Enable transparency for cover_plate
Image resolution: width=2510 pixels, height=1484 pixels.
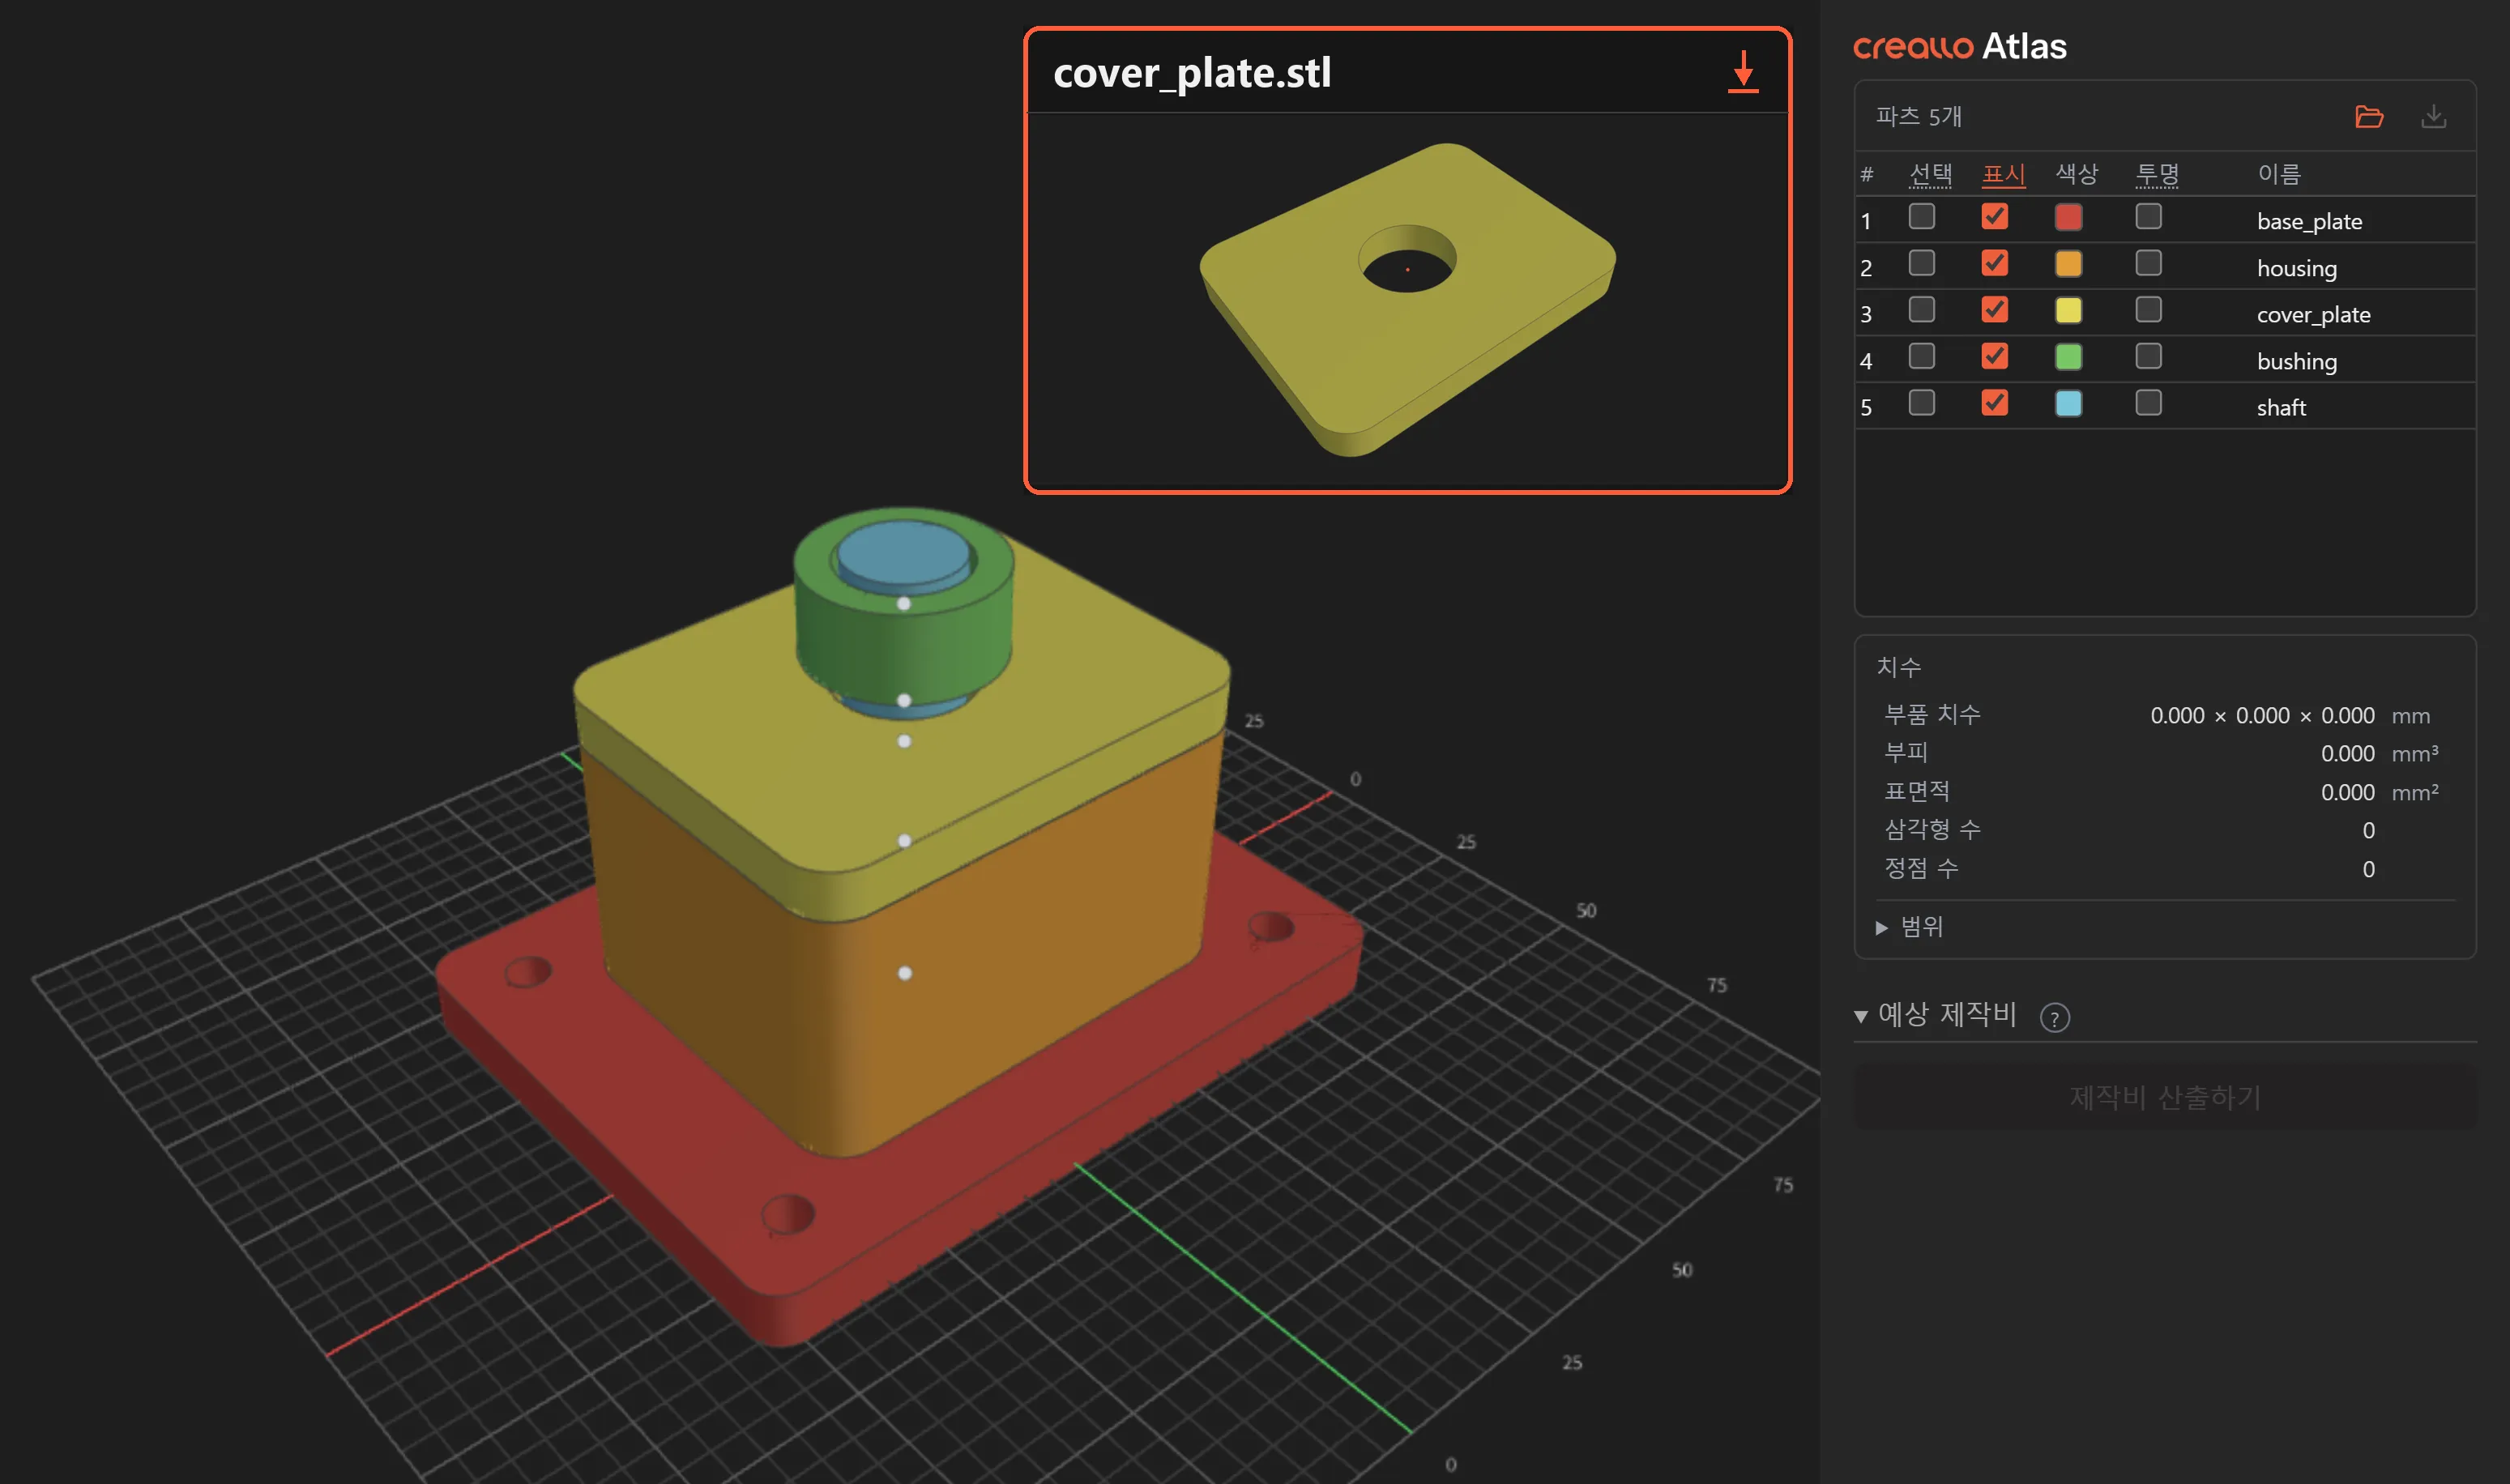tap(2148, 310)
